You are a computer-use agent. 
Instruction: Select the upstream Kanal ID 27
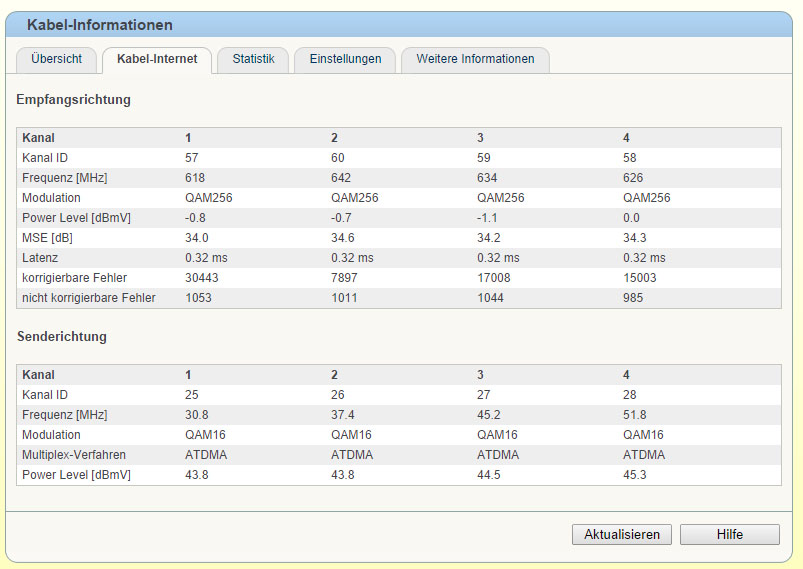coord(486,395)
